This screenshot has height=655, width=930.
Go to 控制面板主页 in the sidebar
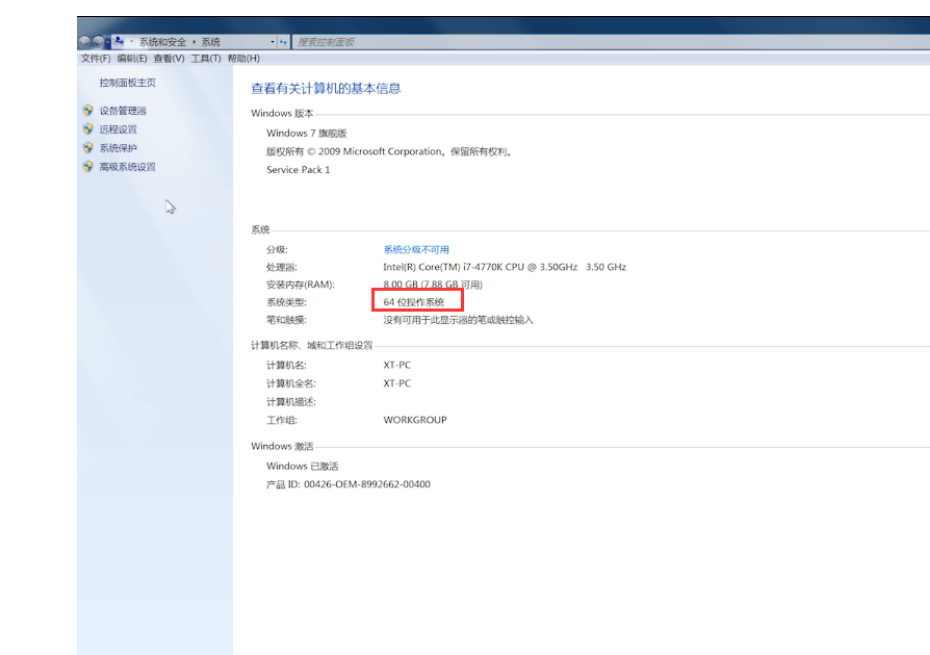127,83
